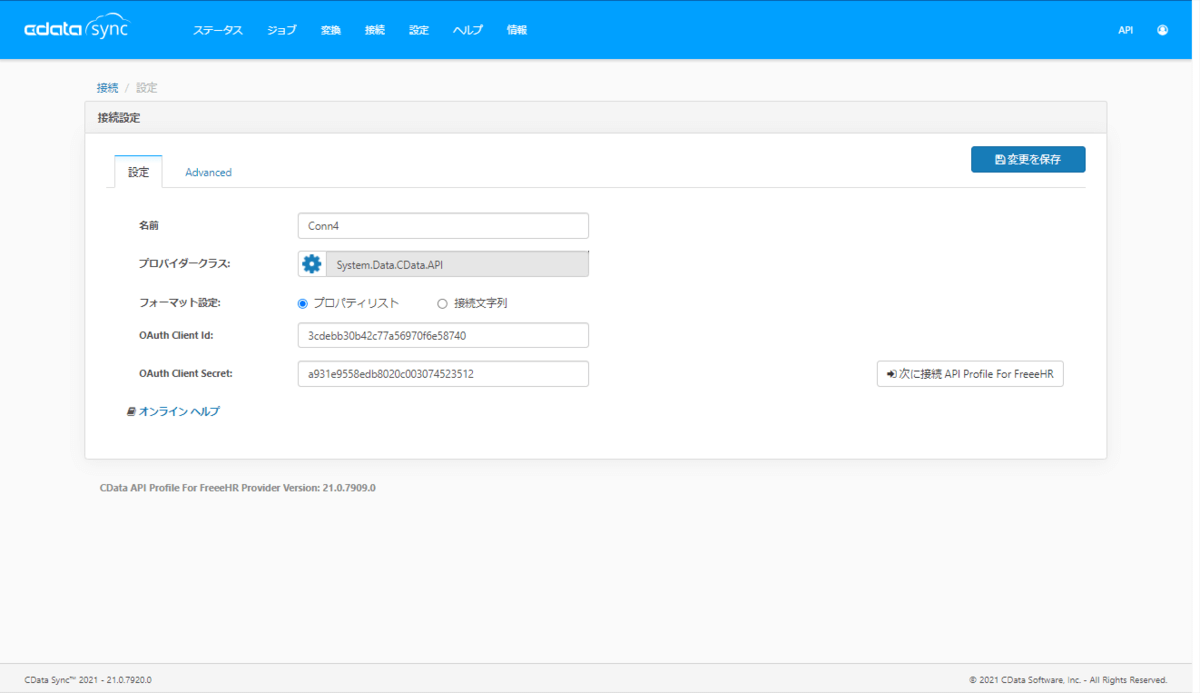Image resolution: width=1200 pixels, height=693 pixels.
Task: Select the 接続文字列 radio option
Action: 442,303
